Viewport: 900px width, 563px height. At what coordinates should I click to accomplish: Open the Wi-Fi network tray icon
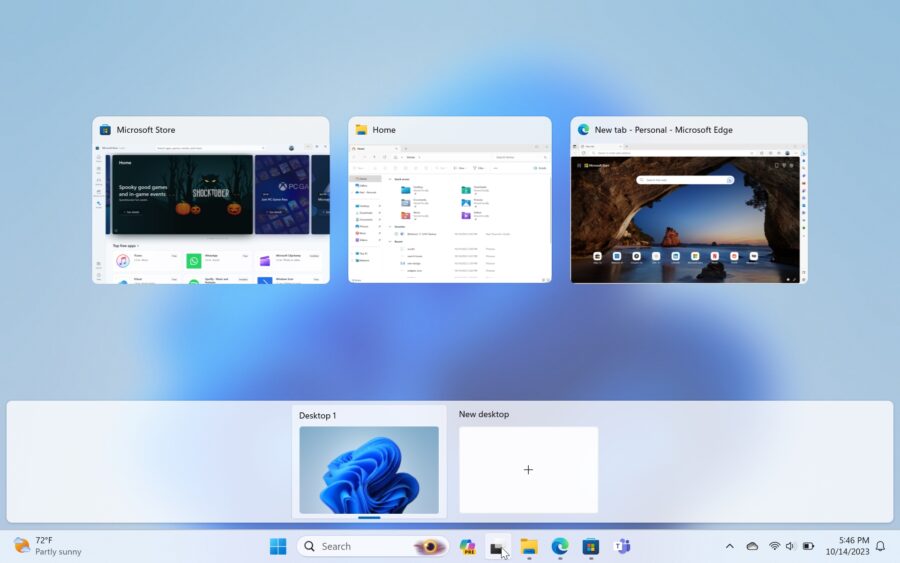pos(774,546)
